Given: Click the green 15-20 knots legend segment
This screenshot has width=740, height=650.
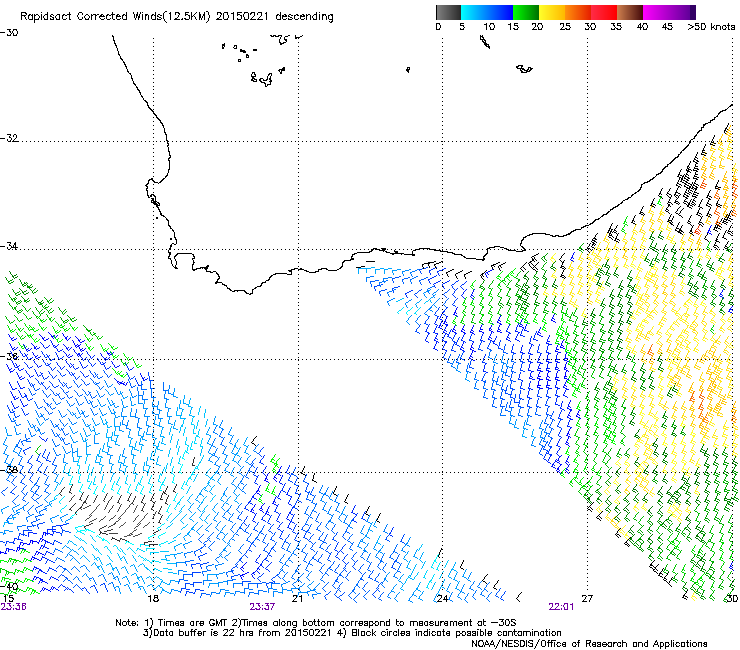Looking at the screenshot, I should (526, 12).
